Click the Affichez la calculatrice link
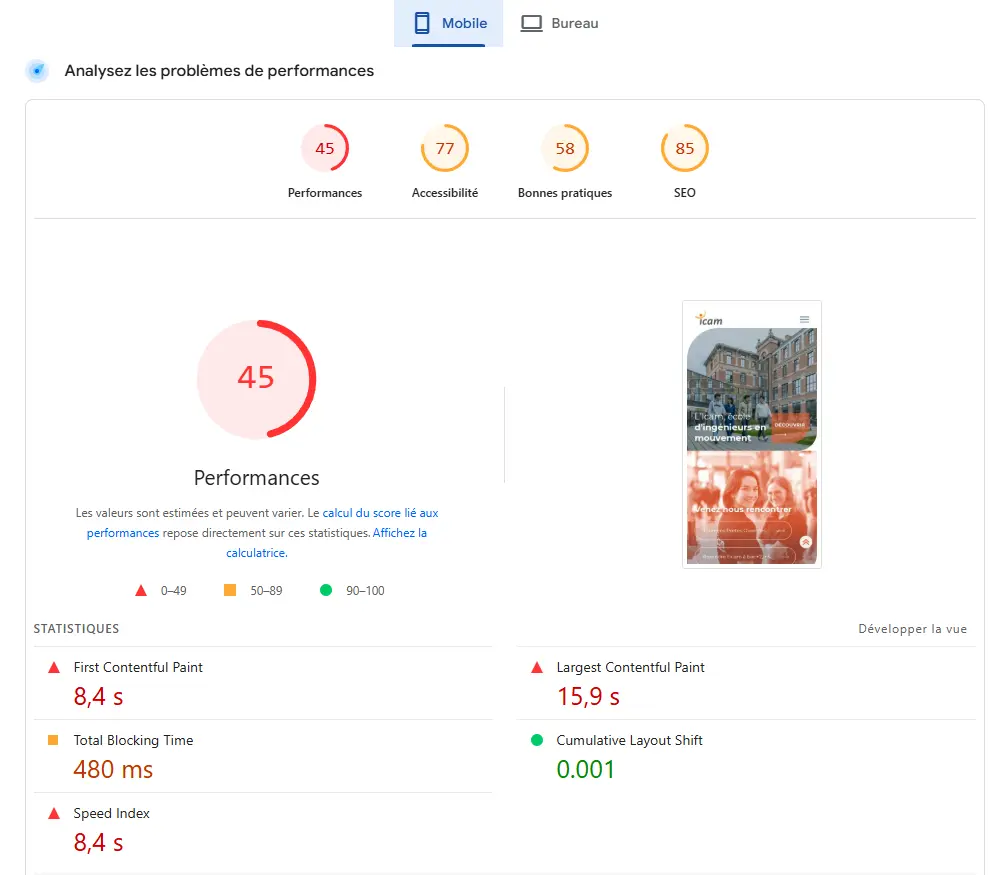Screen dimensions: 1008x875 click(x=399, y=534)
